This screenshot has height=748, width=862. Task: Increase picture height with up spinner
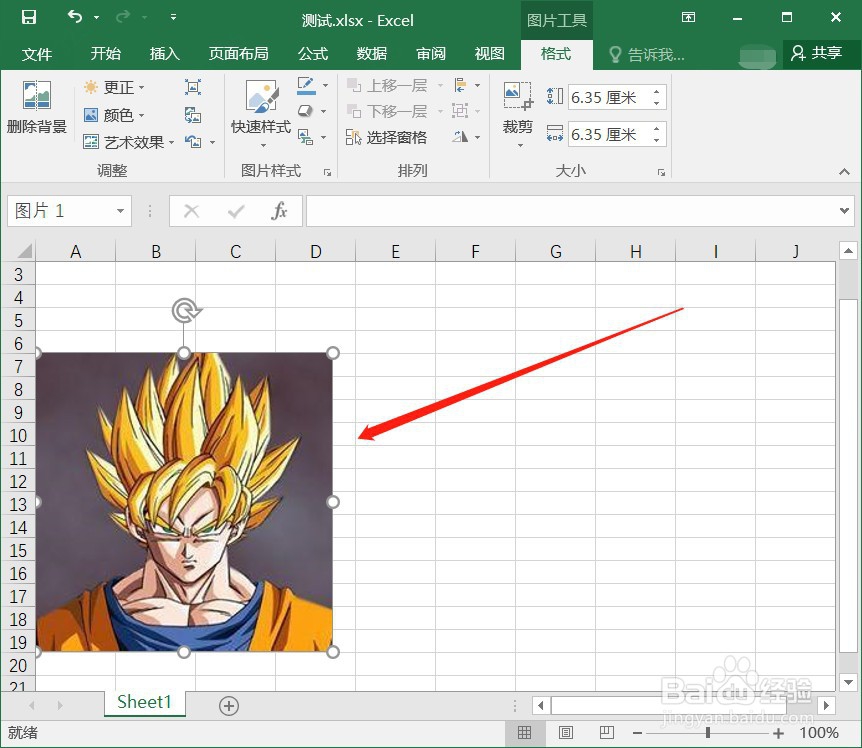click(x=657, y=91)
